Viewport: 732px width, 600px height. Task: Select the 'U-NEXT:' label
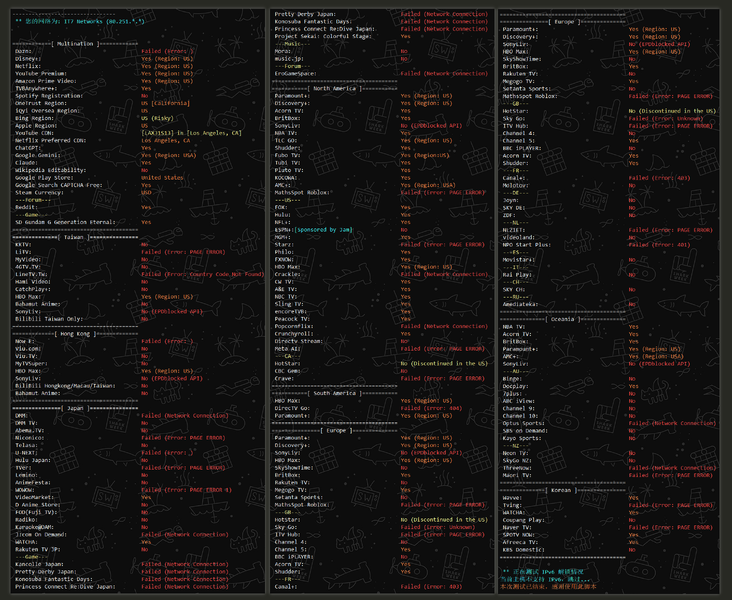click(26, 453)
